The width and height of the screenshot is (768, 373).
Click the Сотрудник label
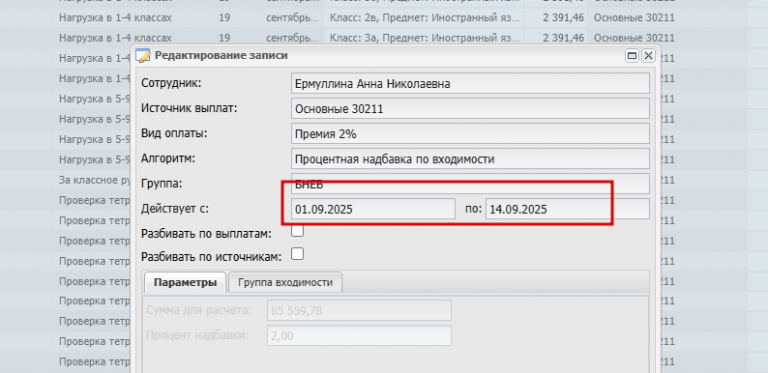pyautogui.click(x=171, y=83)
